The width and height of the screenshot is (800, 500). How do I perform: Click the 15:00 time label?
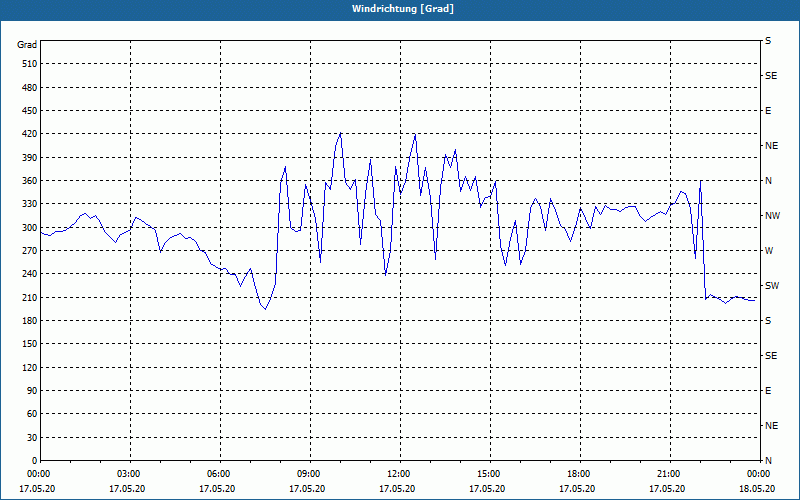(488, 474)
